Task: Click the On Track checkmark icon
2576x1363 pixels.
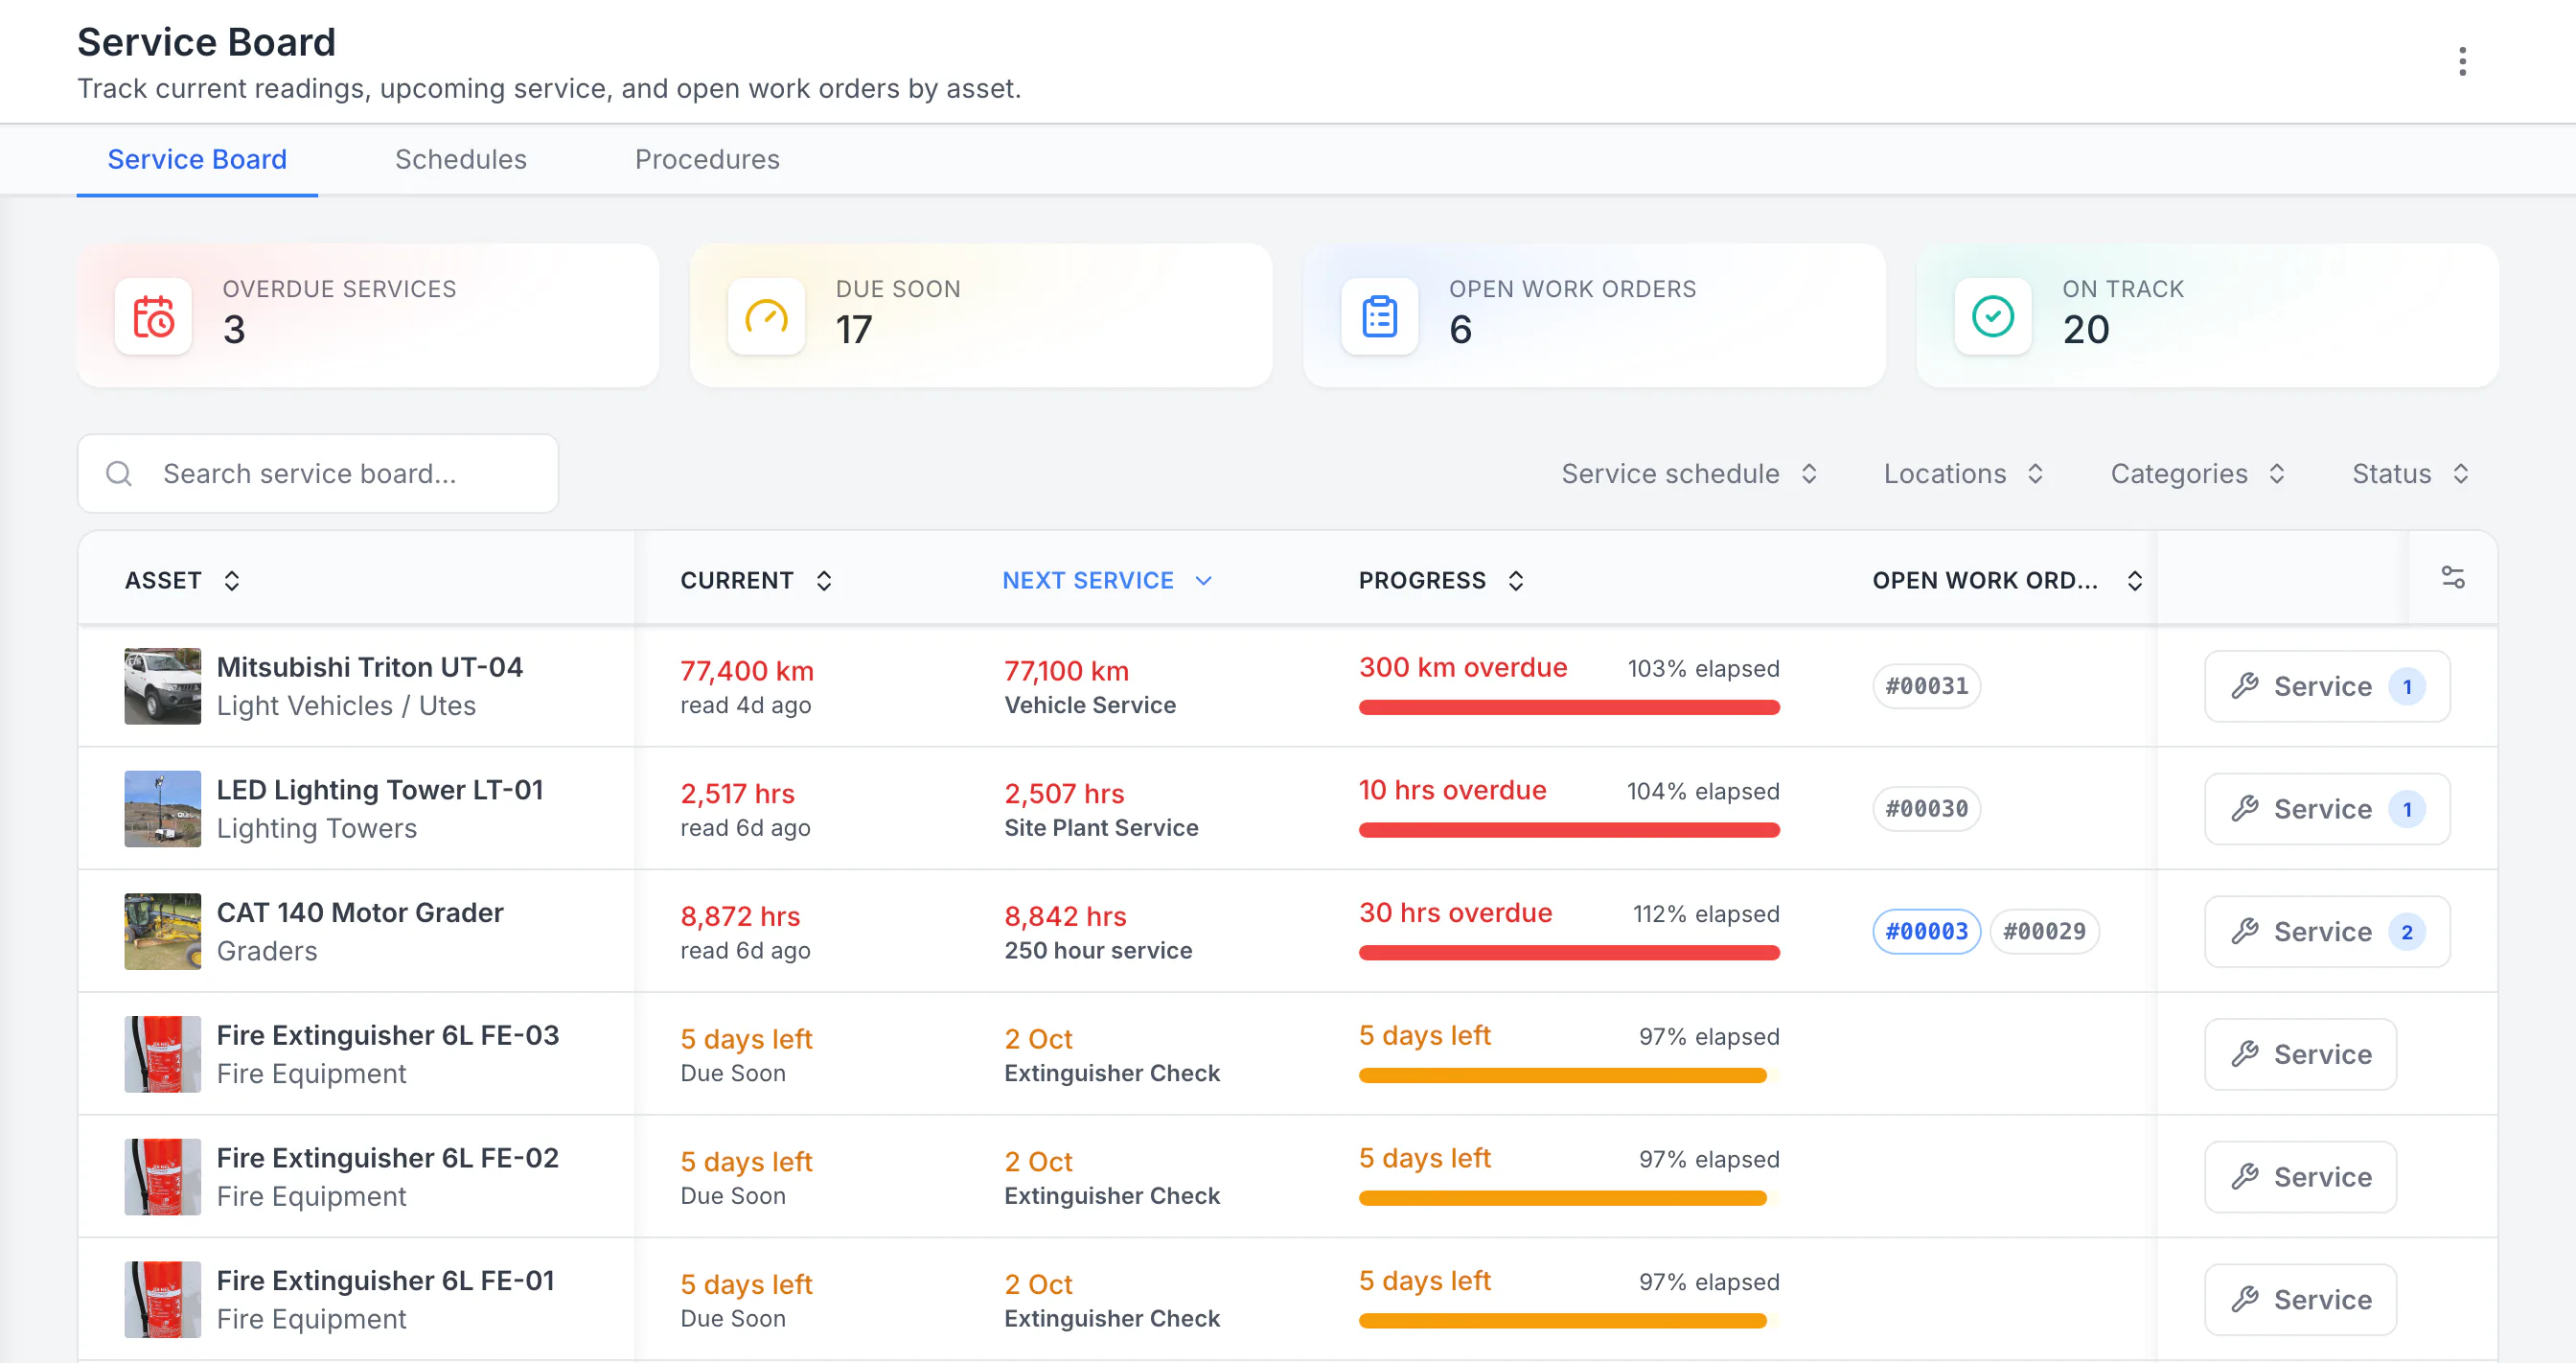Action: [x=1993, y=317]
